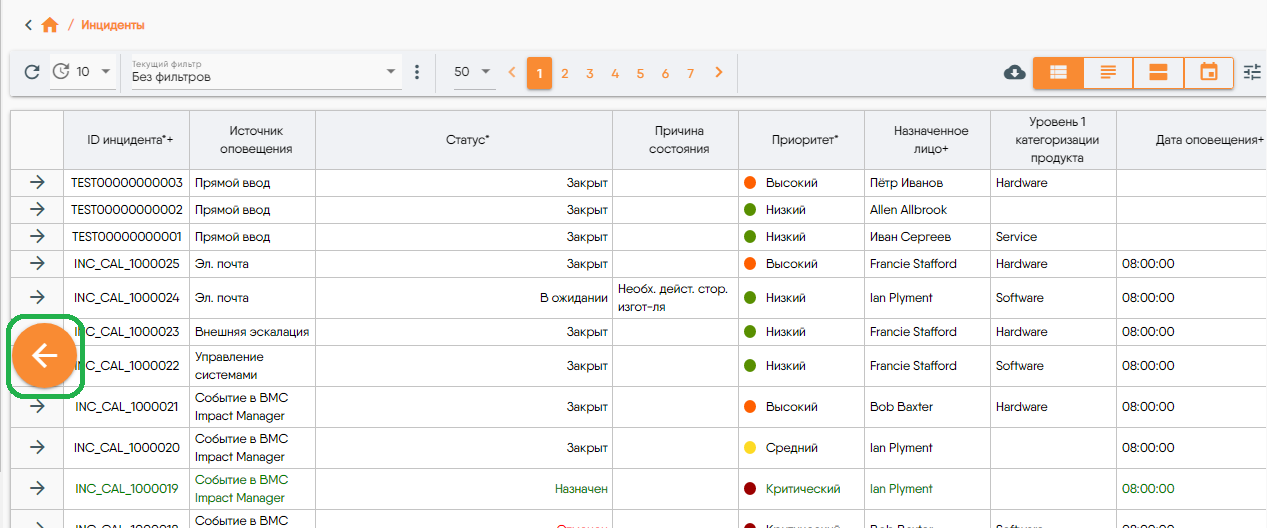This screenshot has height=528, width=1267.
Task: Open column settings tune icon
Action: [1252, 72]
